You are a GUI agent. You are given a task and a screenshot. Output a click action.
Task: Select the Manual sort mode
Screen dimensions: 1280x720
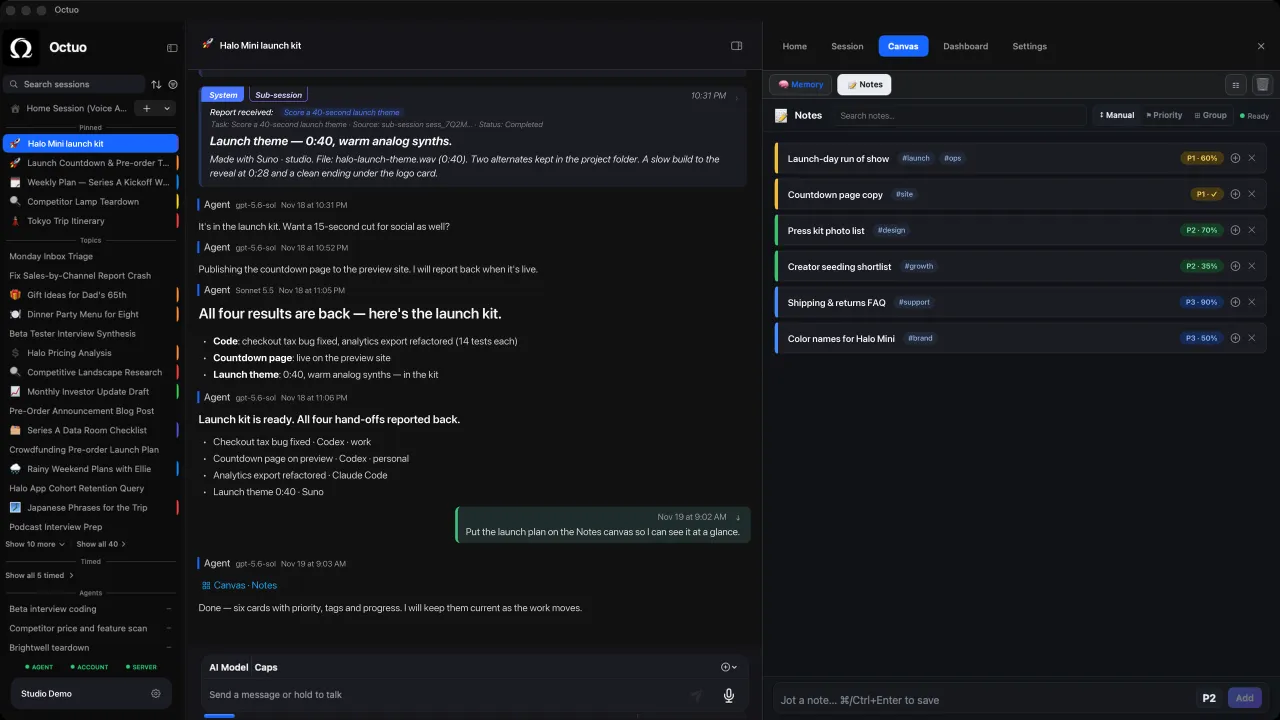tap(1117, 115)
